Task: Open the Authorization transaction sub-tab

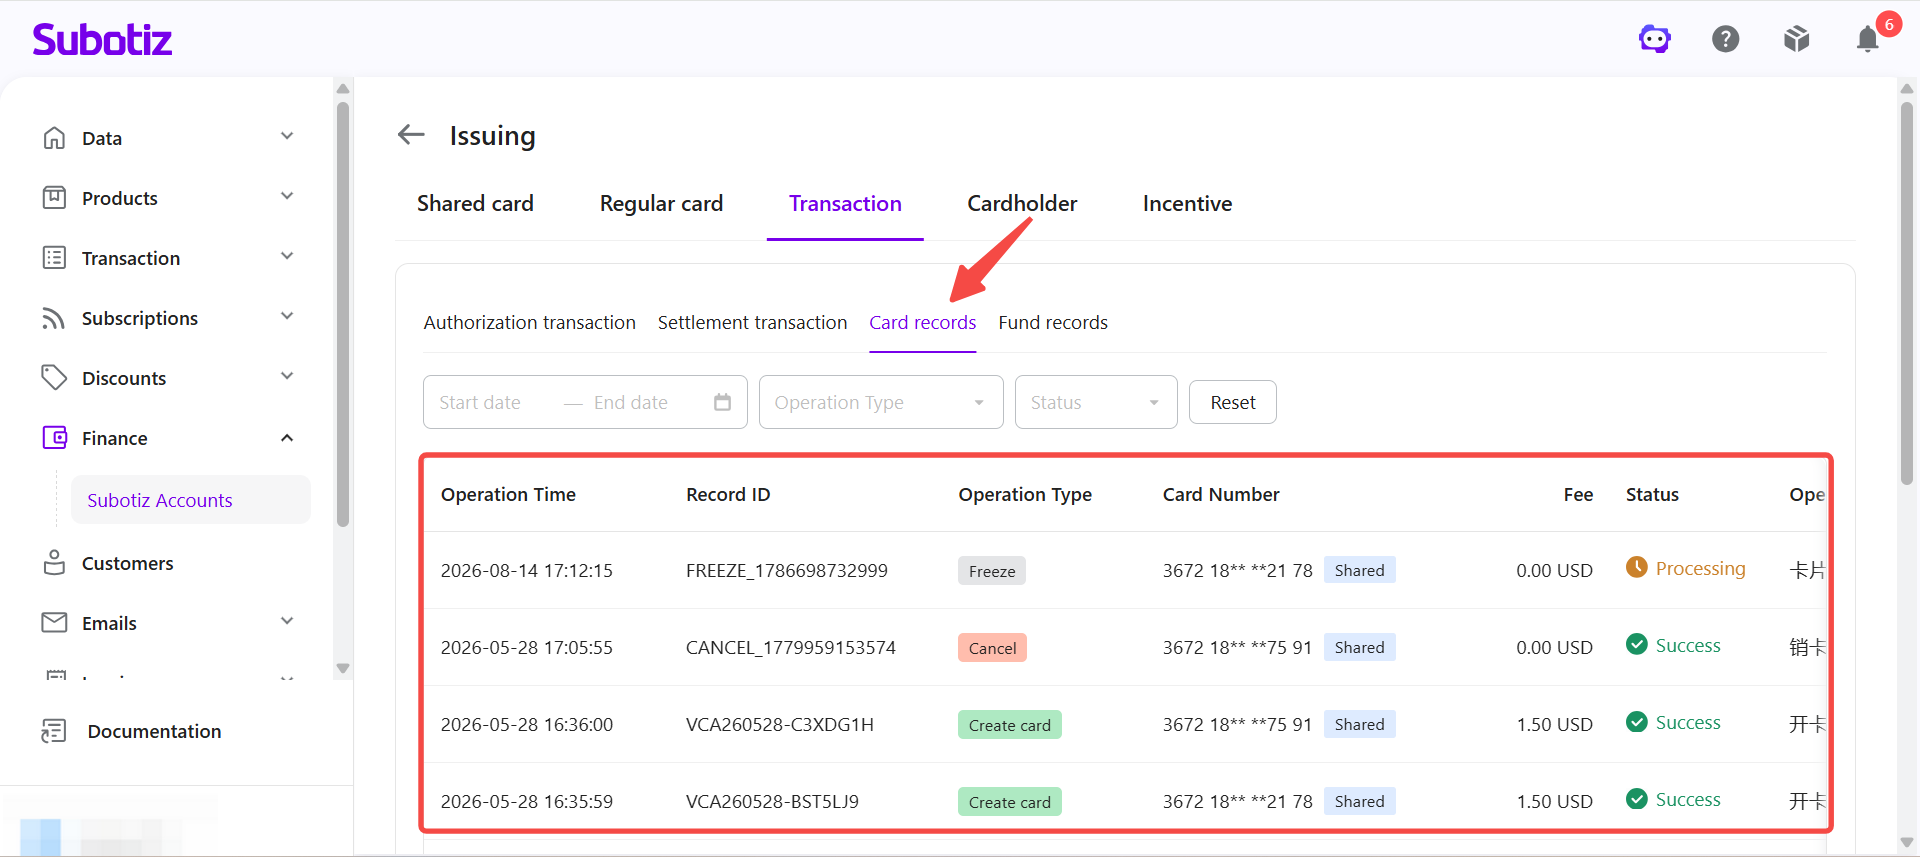Action: [529, 323]
